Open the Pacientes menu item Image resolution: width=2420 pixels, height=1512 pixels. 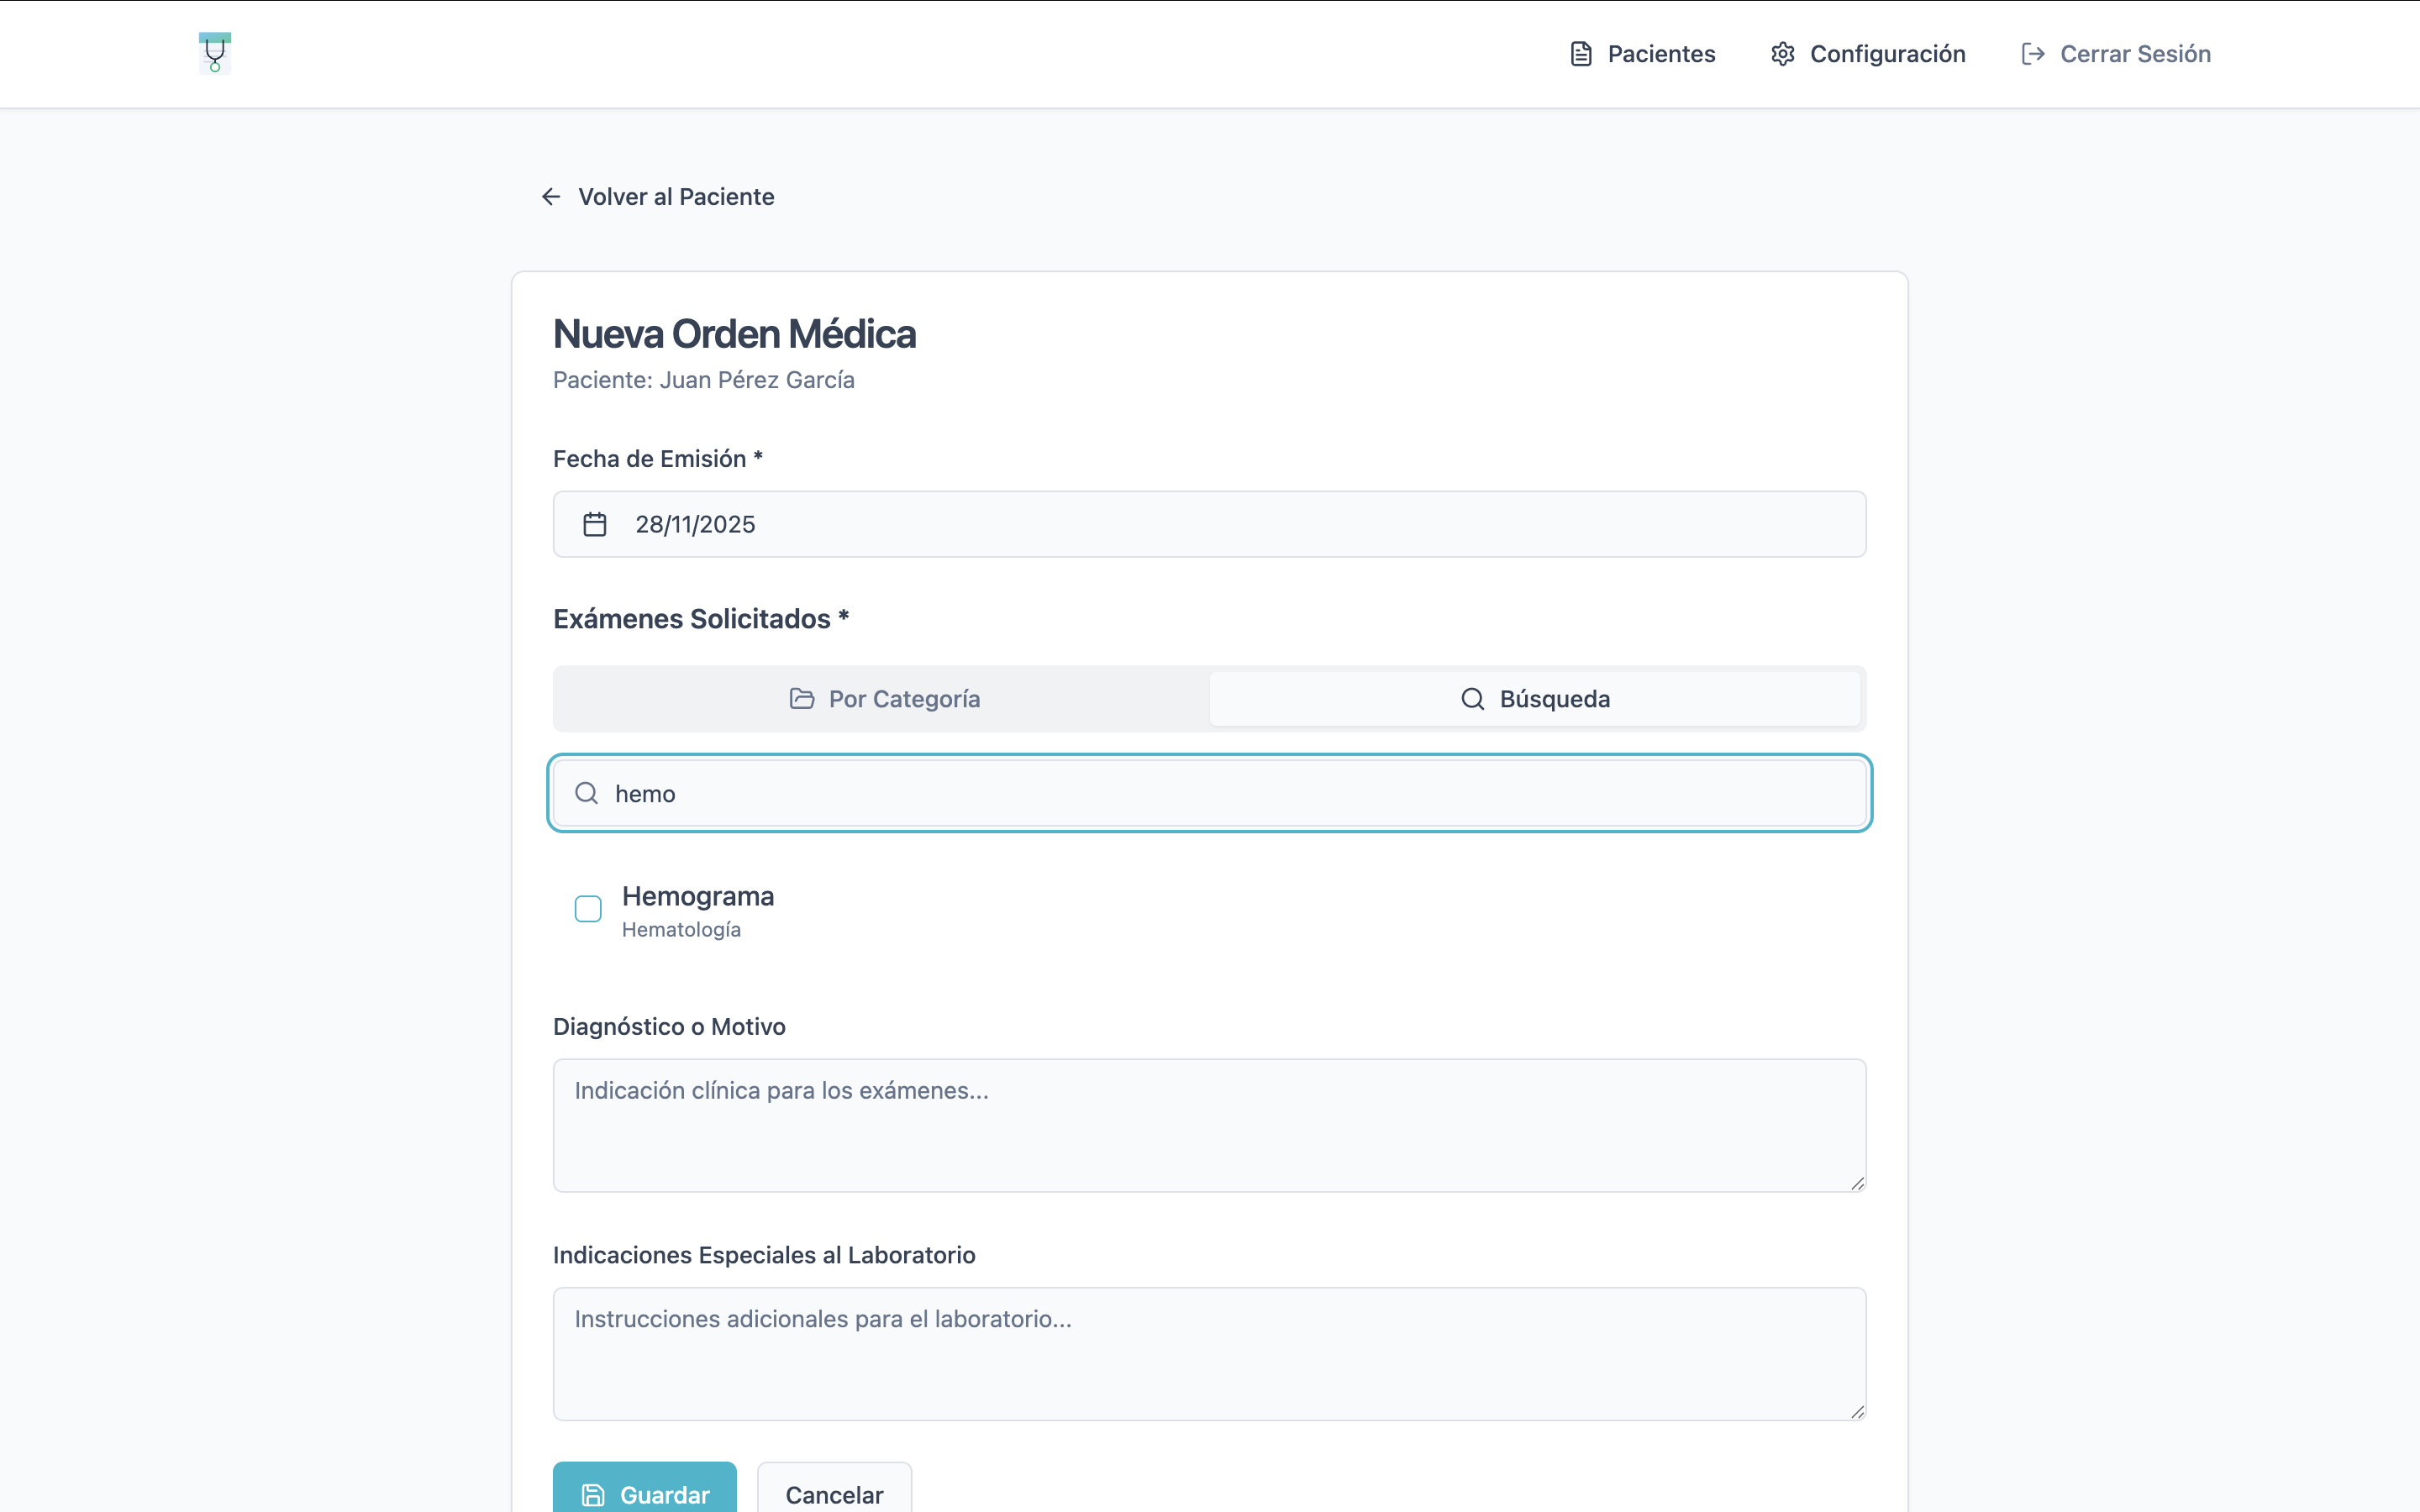(x=1660, y=54)
